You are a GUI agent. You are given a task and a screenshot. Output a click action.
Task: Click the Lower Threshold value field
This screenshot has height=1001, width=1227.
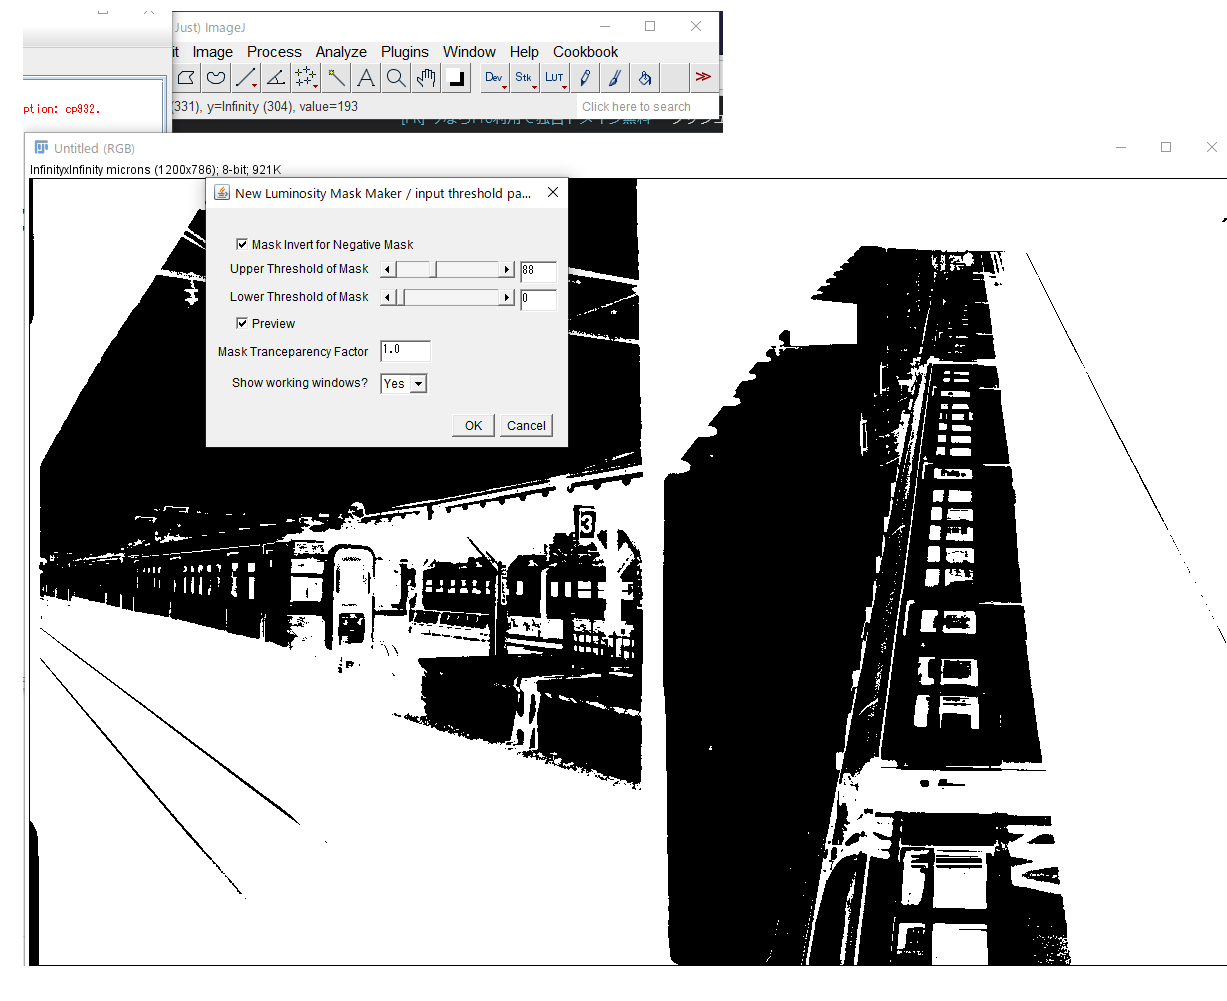point(538,298)
